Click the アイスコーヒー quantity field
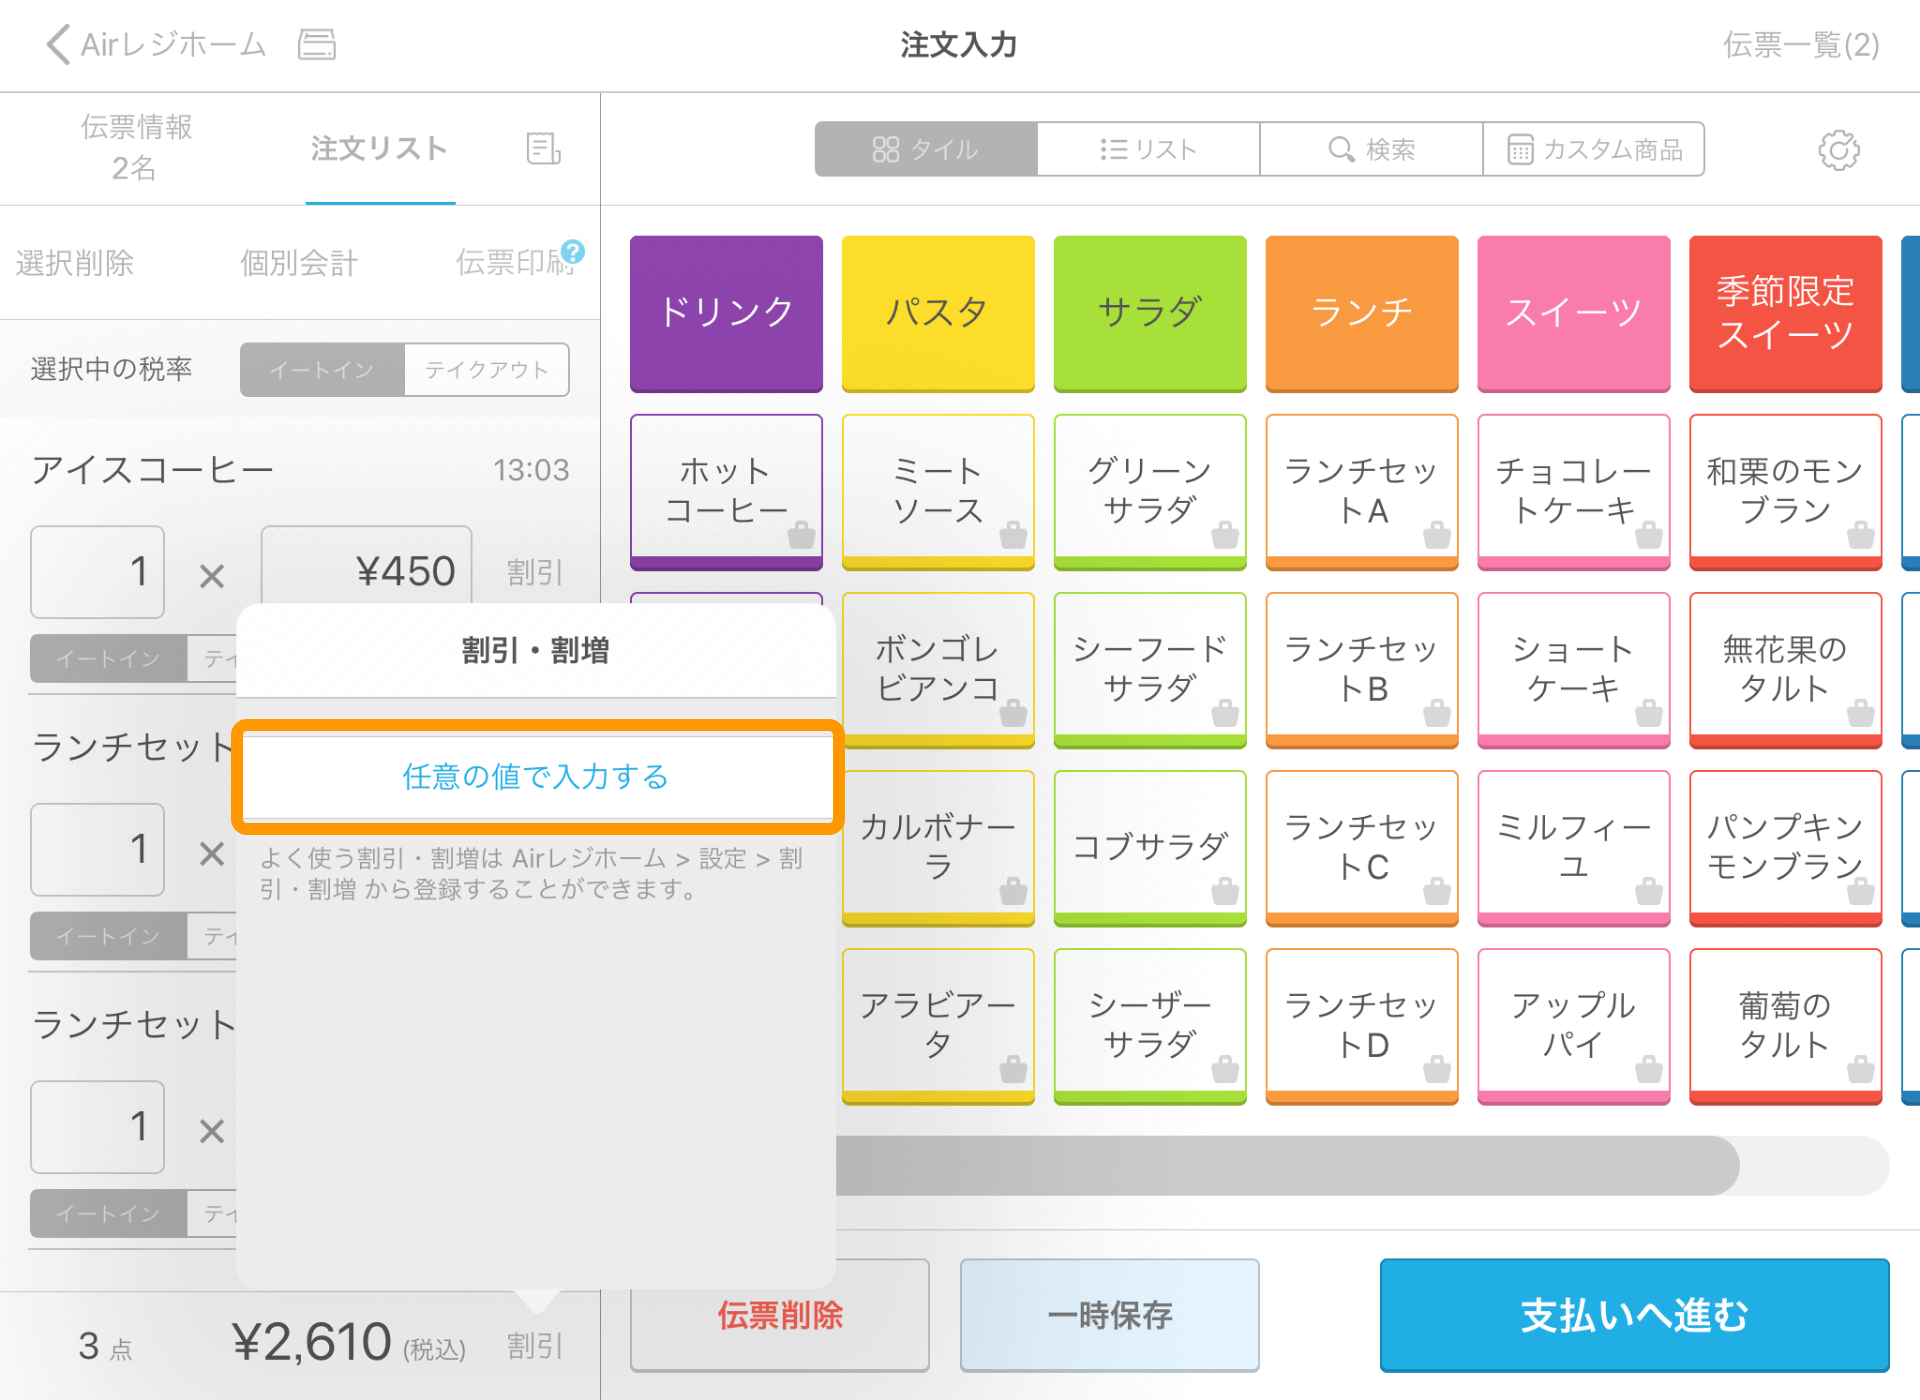Viewport: 1920px width, 1400px height. 97,572
